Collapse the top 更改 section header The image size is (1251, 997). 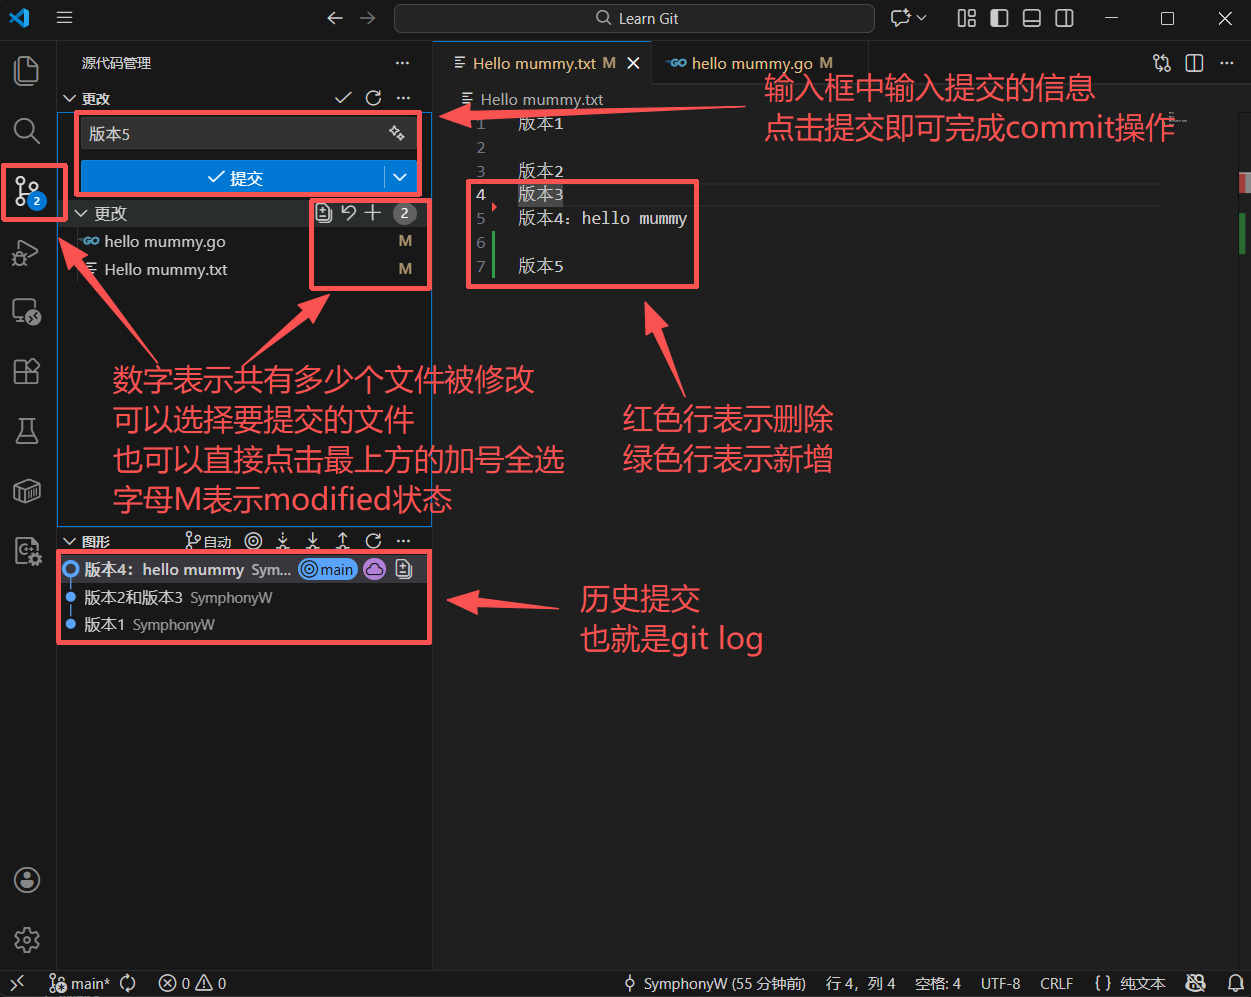(70, 98)
